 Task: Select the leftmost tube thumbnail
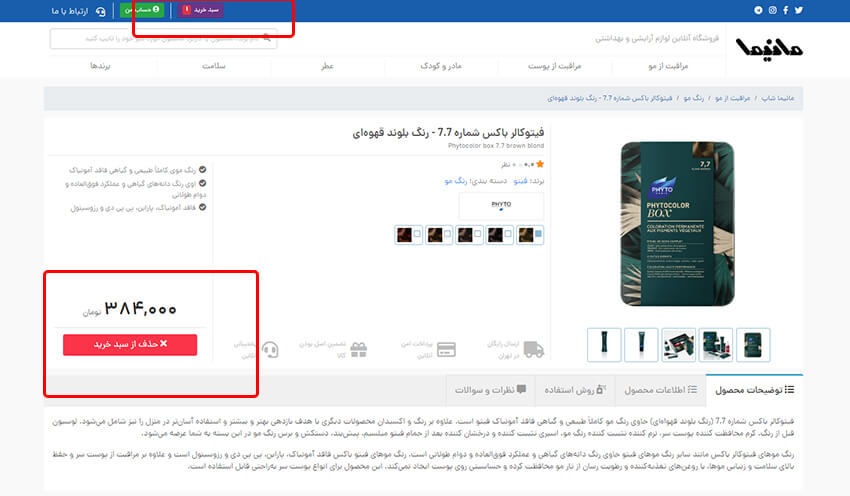tap(604, 345)
